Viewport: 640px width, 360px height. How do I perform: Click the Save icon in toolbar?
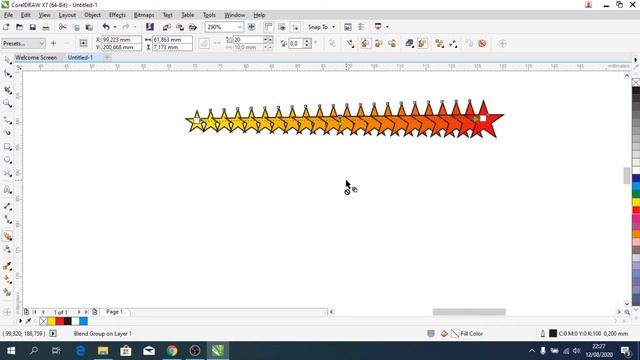33,27
